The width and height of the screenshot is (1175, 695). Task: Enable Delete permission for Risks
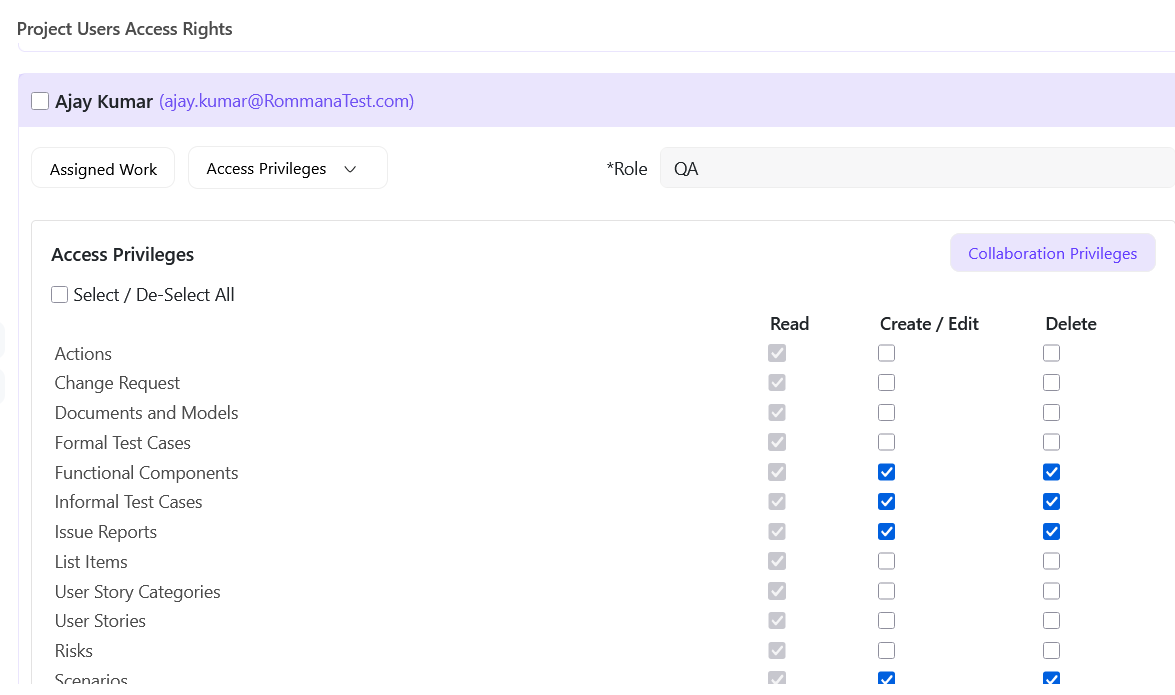tap(1051, 650)
